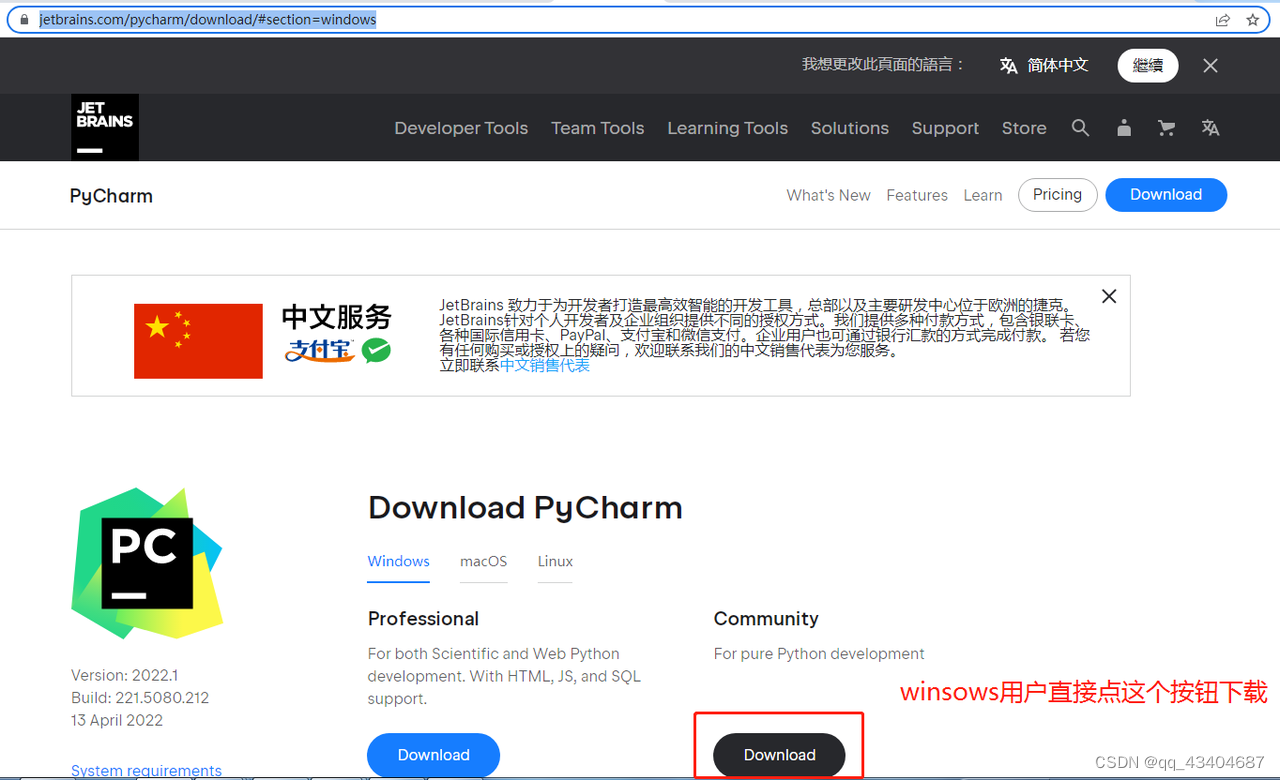Click the PyCharm product title link
The height and width of the screenshot is (780, 1280).
click(111, 196)
